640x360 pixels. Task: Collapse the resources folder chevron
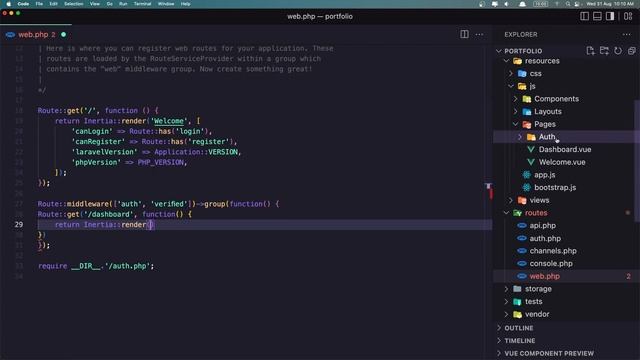click(507, 61)
